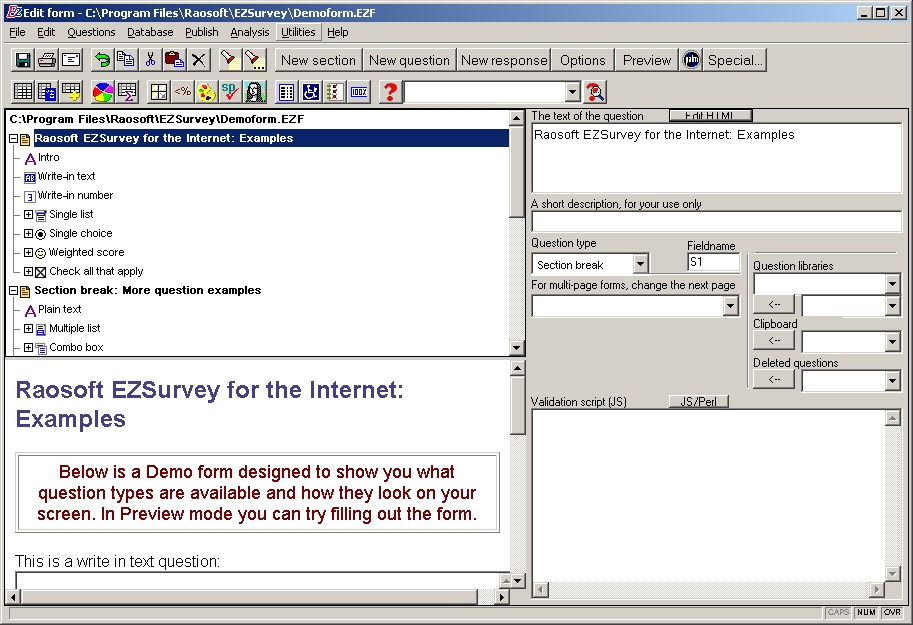Collapse the Raosoft EZSurvey root section
Screen dimensions: 913x625
pyautogui.click(x=13, y=139)
